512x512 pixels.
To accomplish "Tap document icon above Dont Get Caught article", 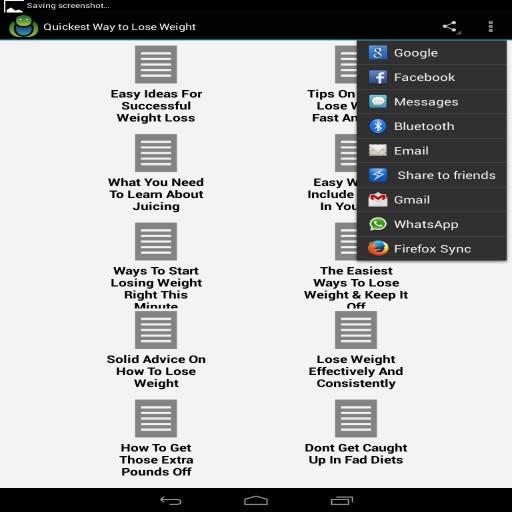I will pyautogui.click(x=356, y=418).
